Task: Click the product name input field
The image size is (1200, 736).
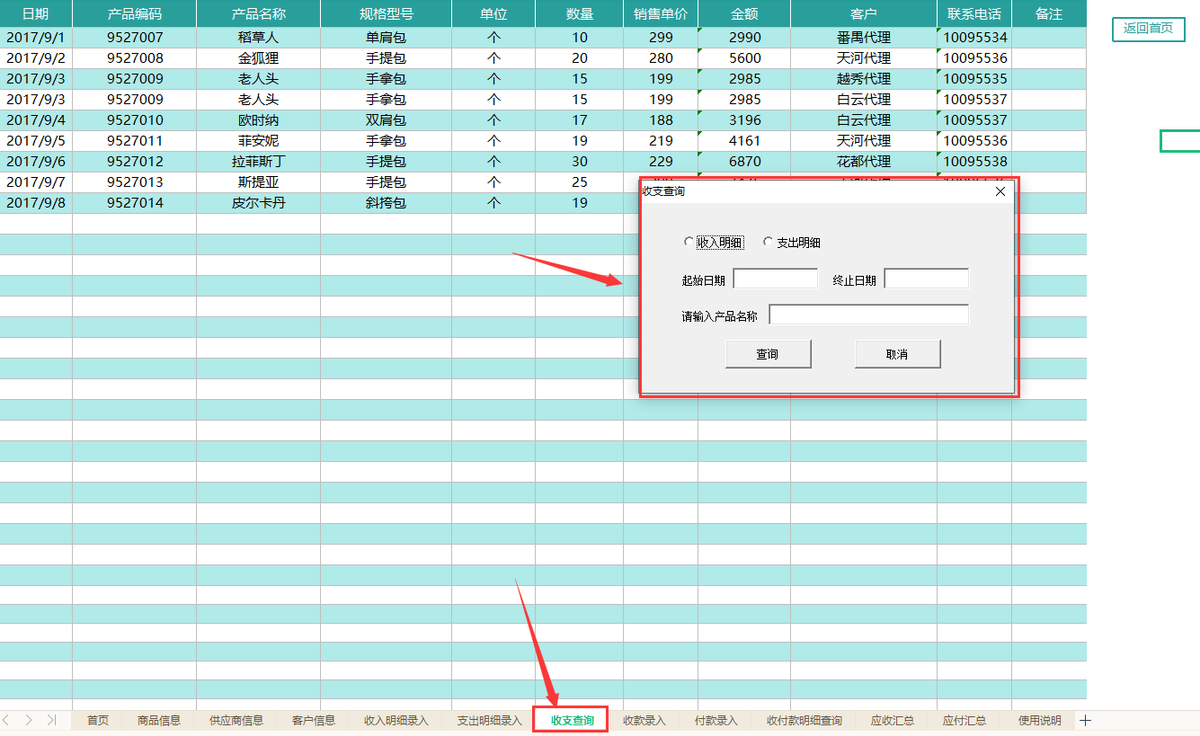Action: point(869,314)
